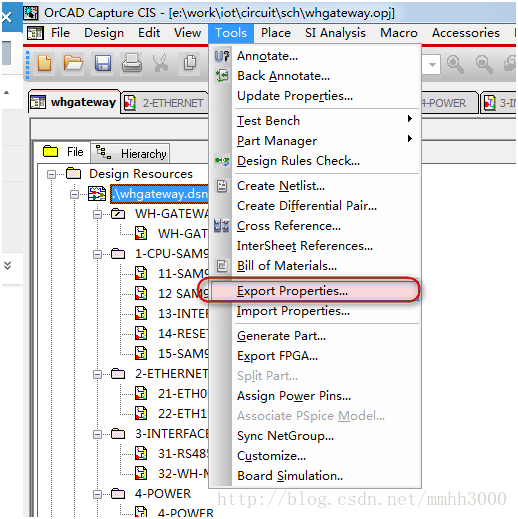Open the View menu
518x519 pixels.
[187, 33]
